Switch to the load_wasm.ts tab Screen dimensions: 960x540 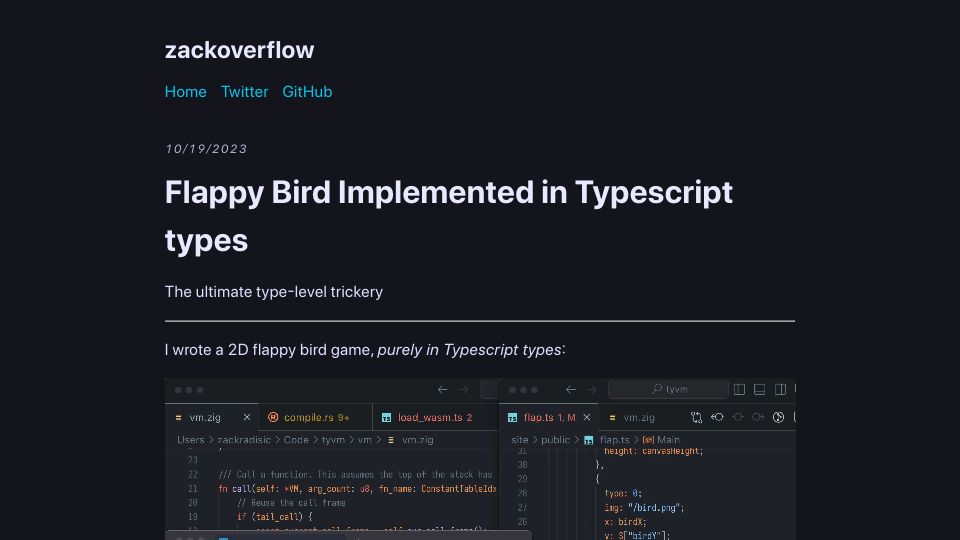[x=435, y=418]
